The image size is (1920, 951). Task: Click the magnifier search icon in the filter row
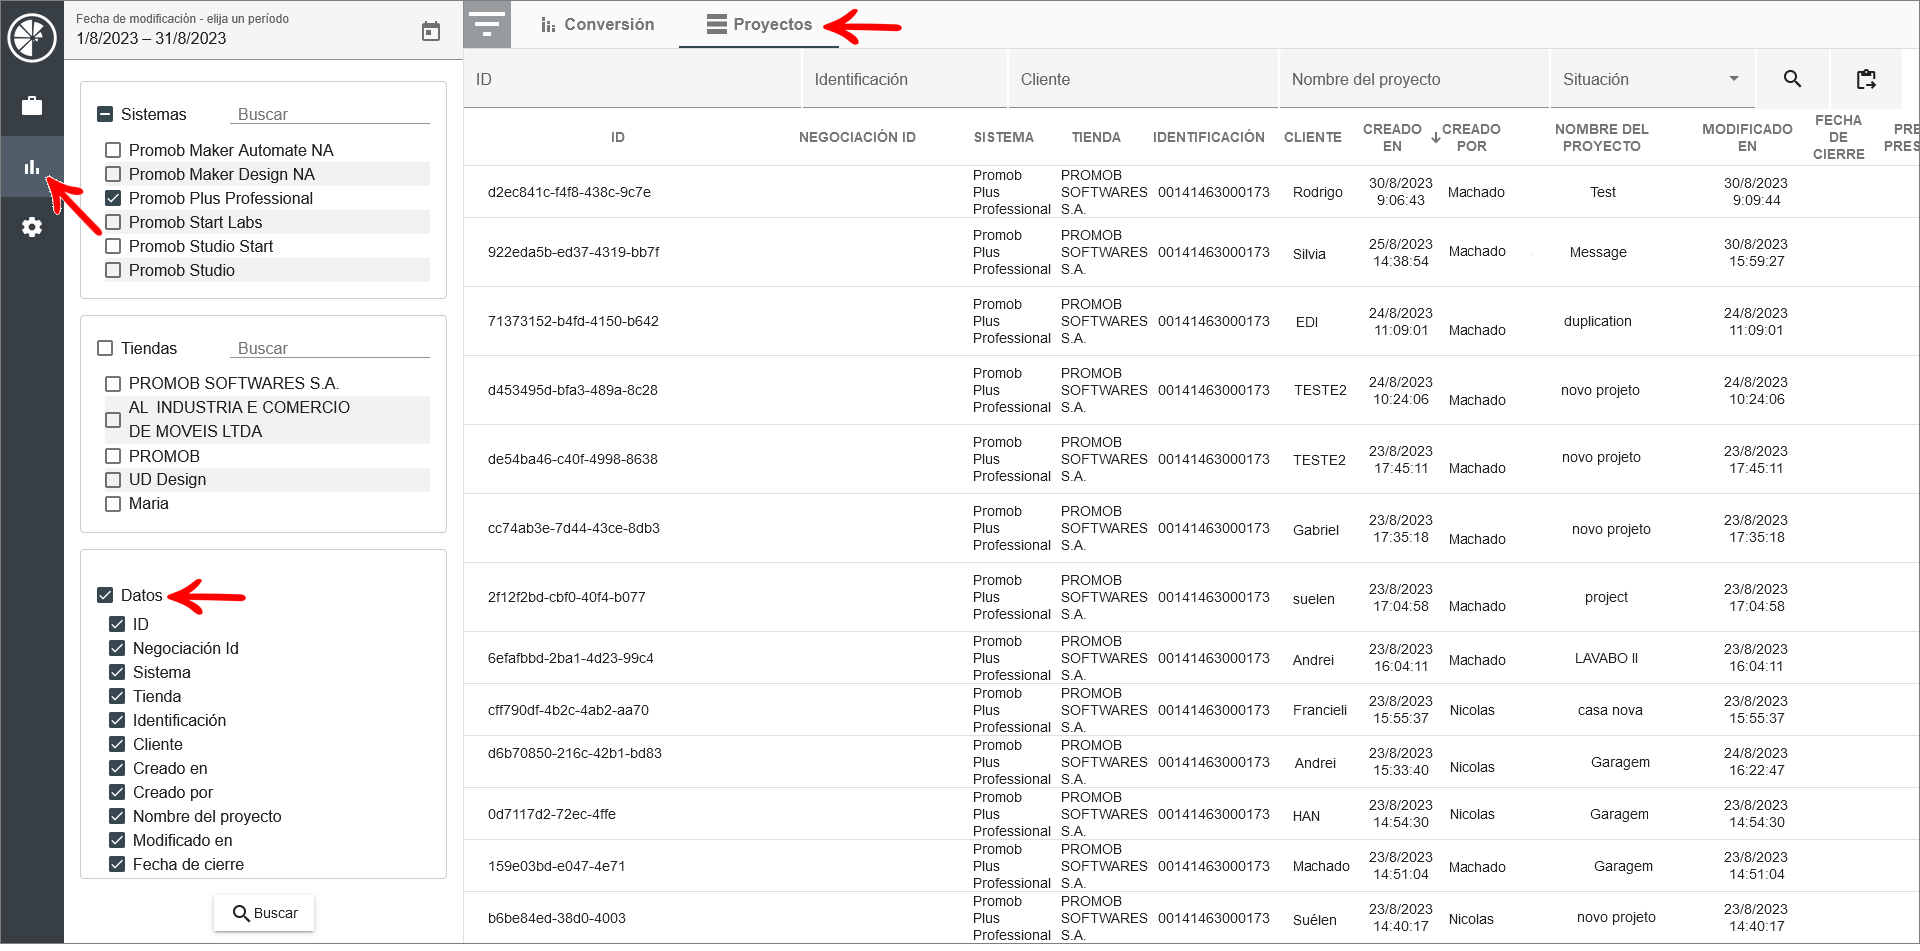tap(1792, 79)
